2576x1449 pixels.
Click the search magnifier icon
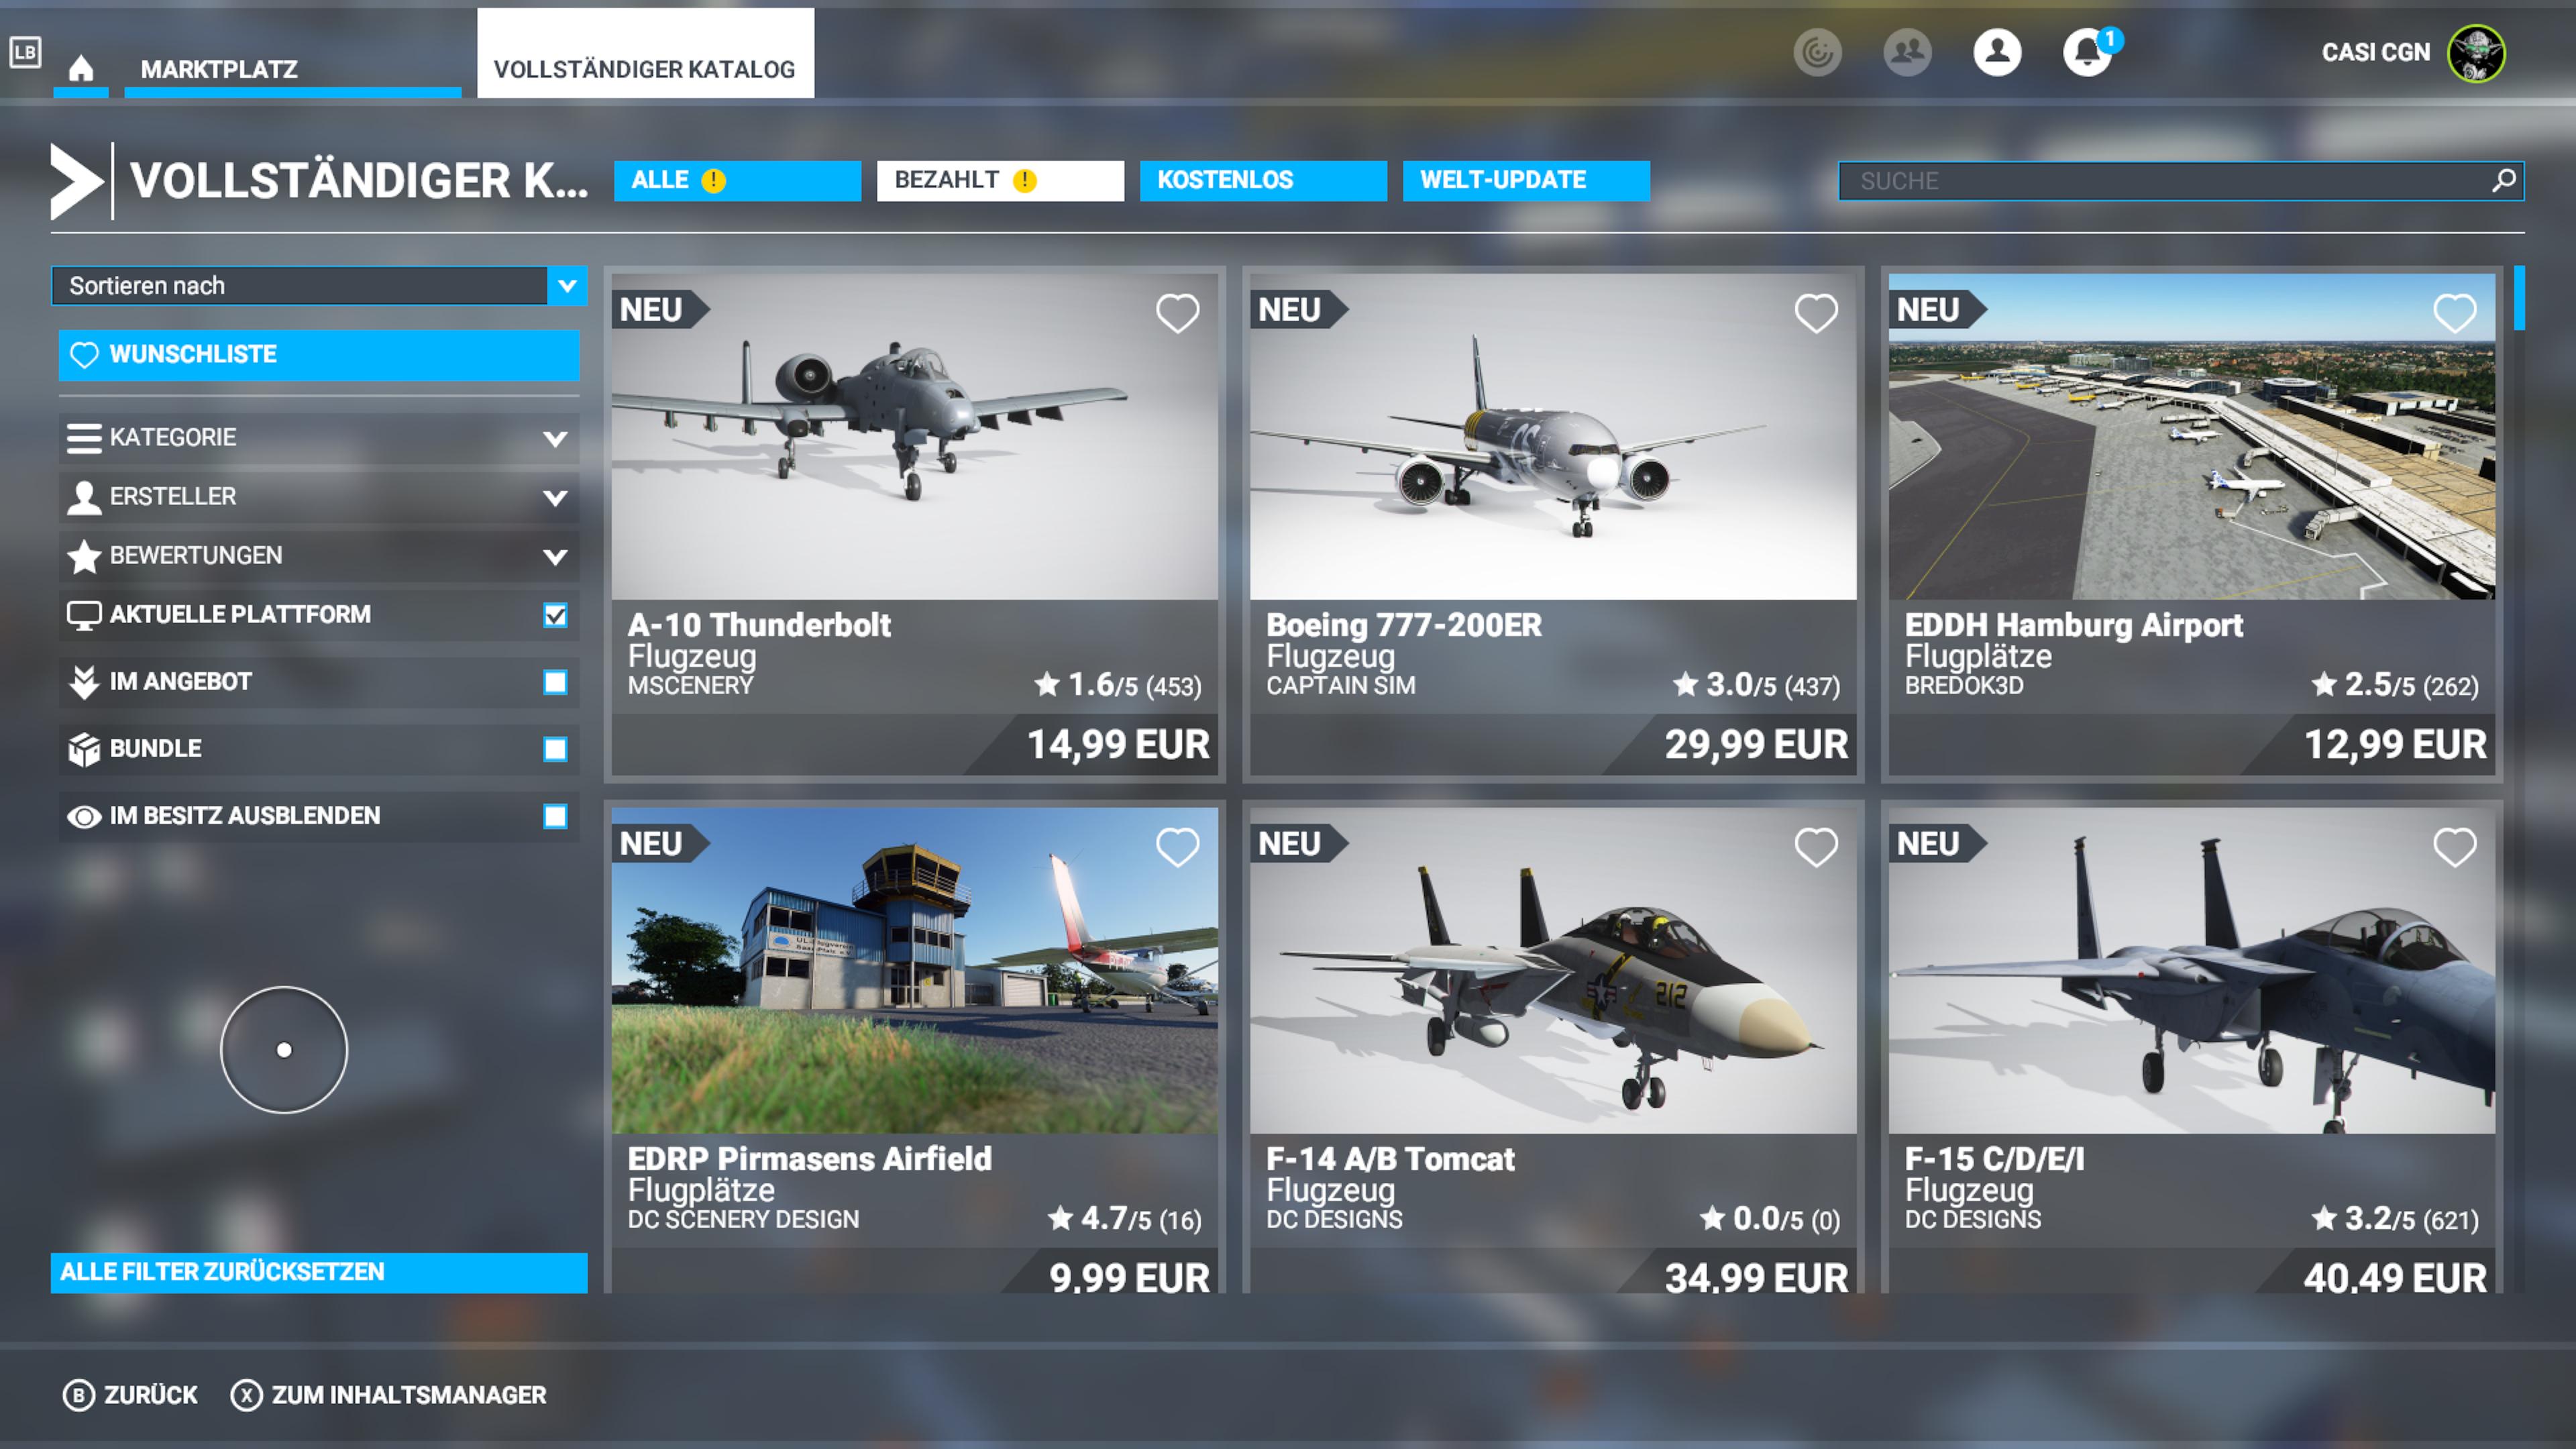click(x=2503, y=181)
